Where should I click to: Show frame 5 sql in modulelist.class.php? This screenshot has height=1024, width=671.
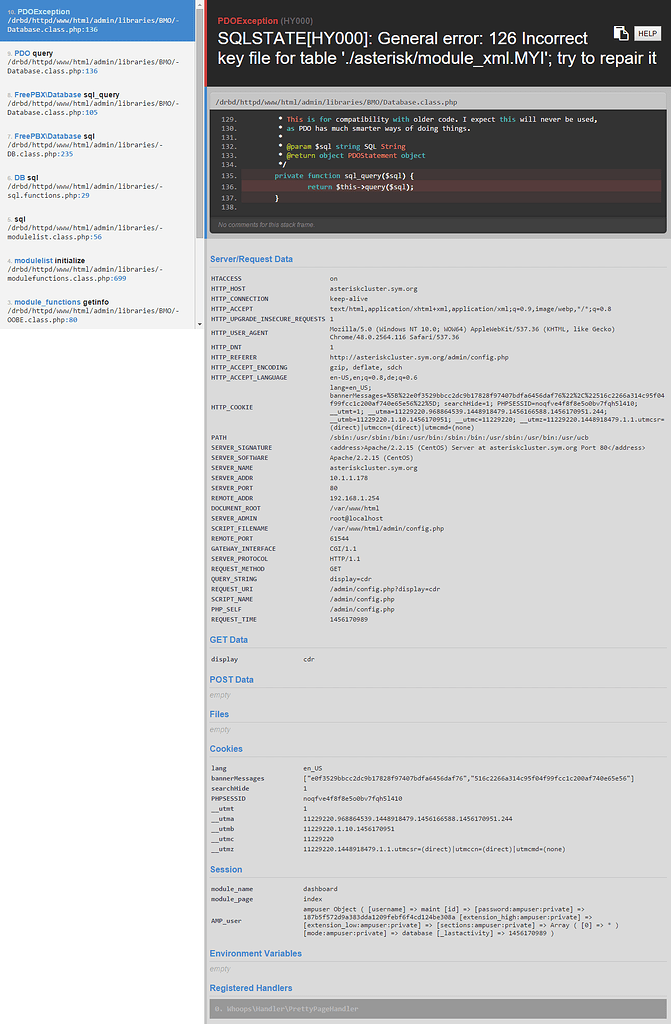point(97,227)
